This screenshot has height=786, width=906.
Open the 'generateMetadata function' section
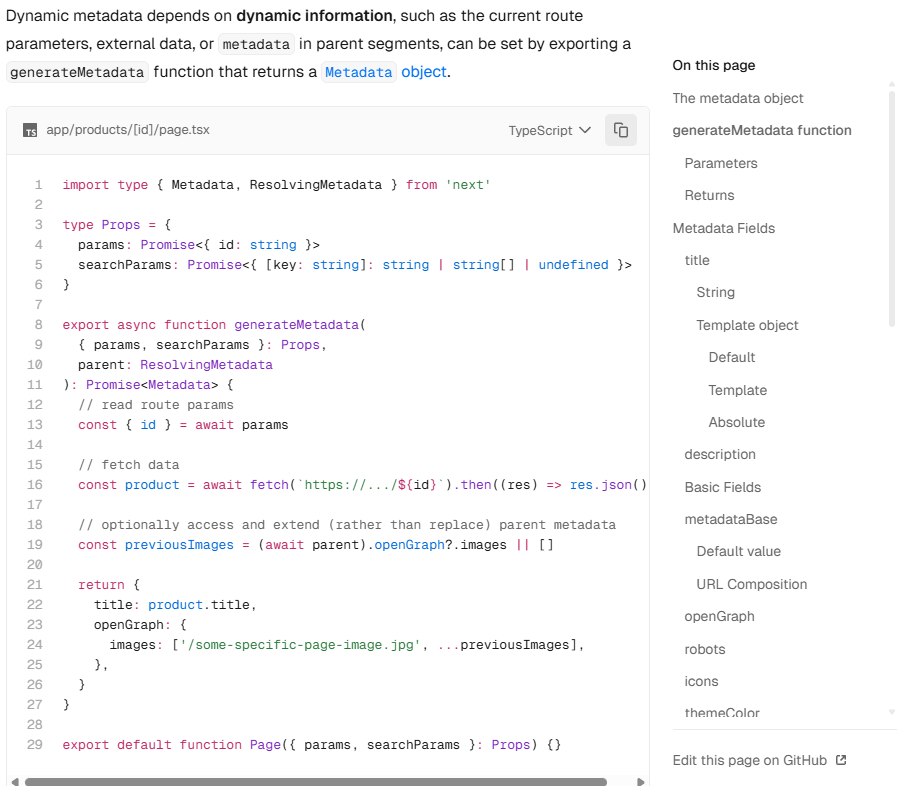click(762, 130)
